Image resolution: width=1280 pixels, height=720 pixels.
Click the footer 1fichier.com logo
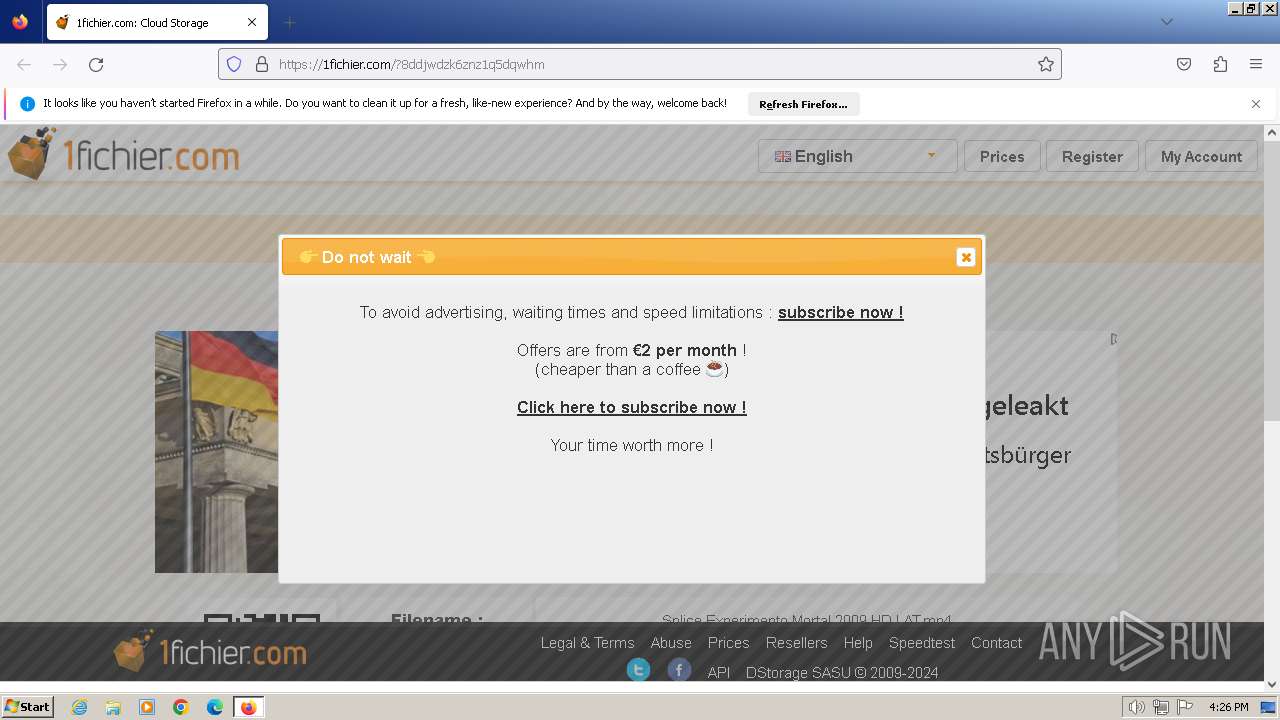pos(211,652)
